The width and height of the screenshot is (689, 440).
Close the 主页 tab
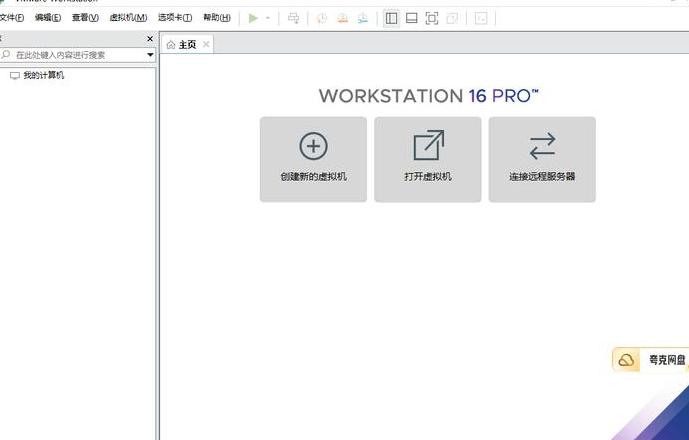[x=206, y=44]
